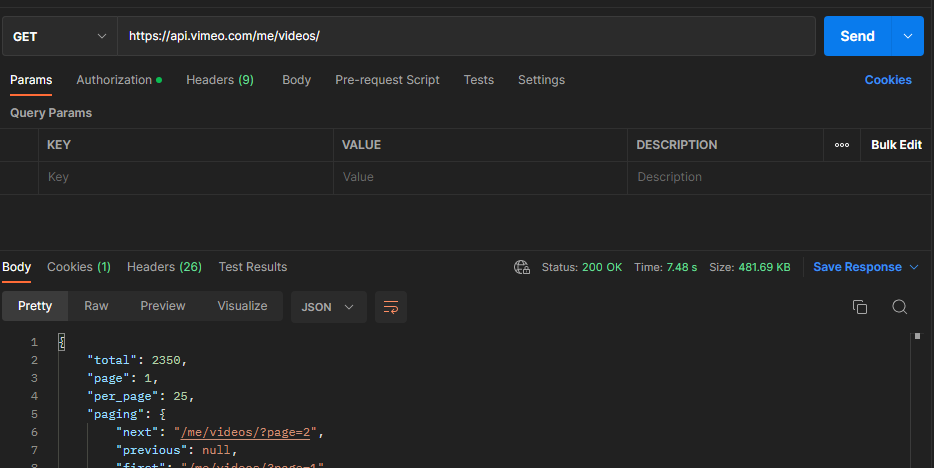Open the GET method dropdown
The width and height of the screenshot is (934, 468).
click(x=60, y=36)
